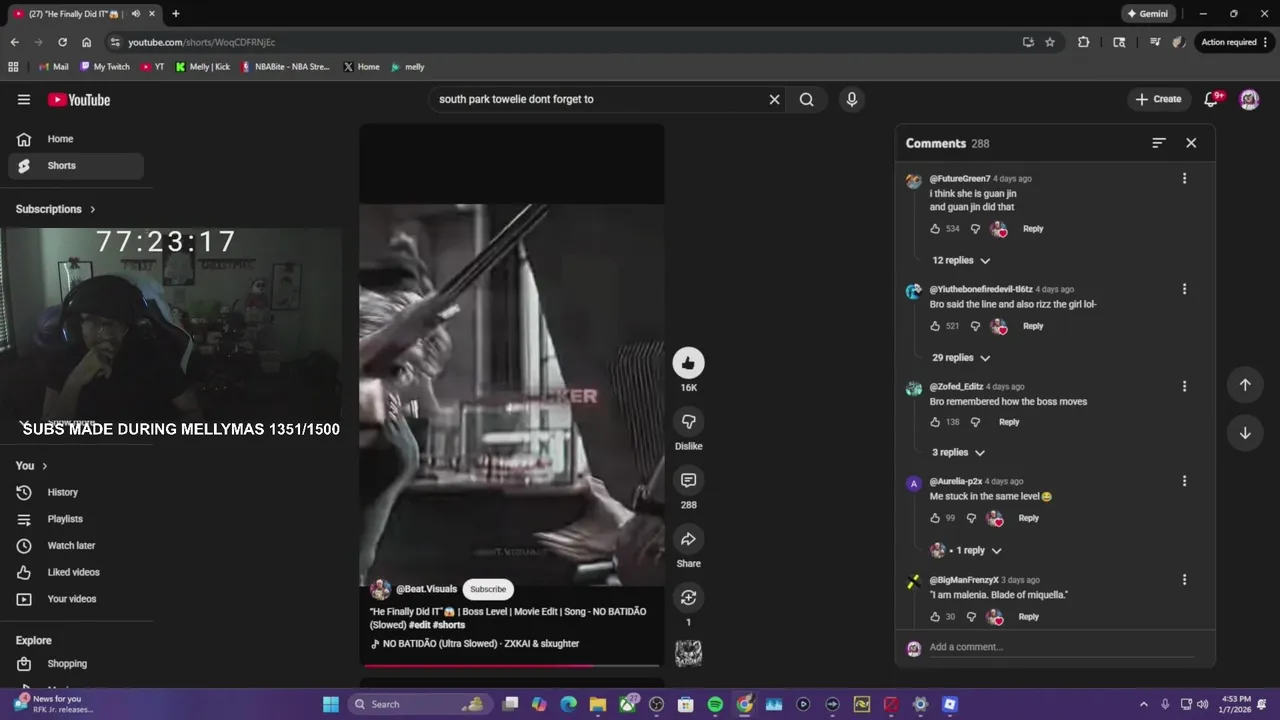Open the sound thumbnail for this short
The height and width of the screenshot is (720, 1280).
coord(688,653)
